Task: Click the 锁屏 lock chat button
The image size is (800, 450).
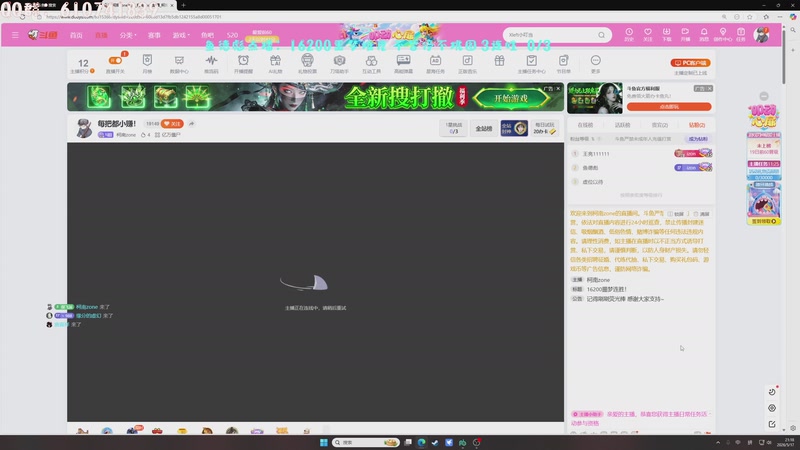Action: tap(676, 214)
